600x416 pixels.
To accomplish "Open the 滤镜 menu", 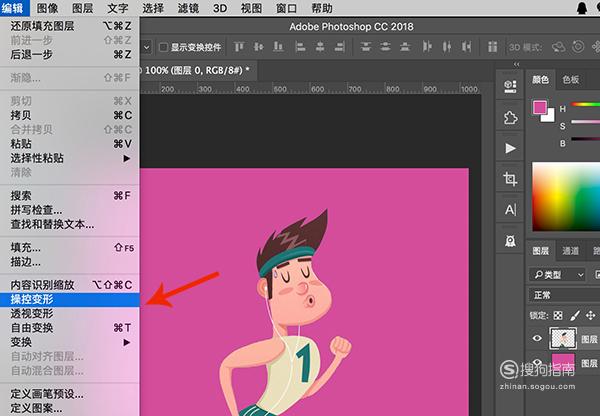I will click(188, 8).
